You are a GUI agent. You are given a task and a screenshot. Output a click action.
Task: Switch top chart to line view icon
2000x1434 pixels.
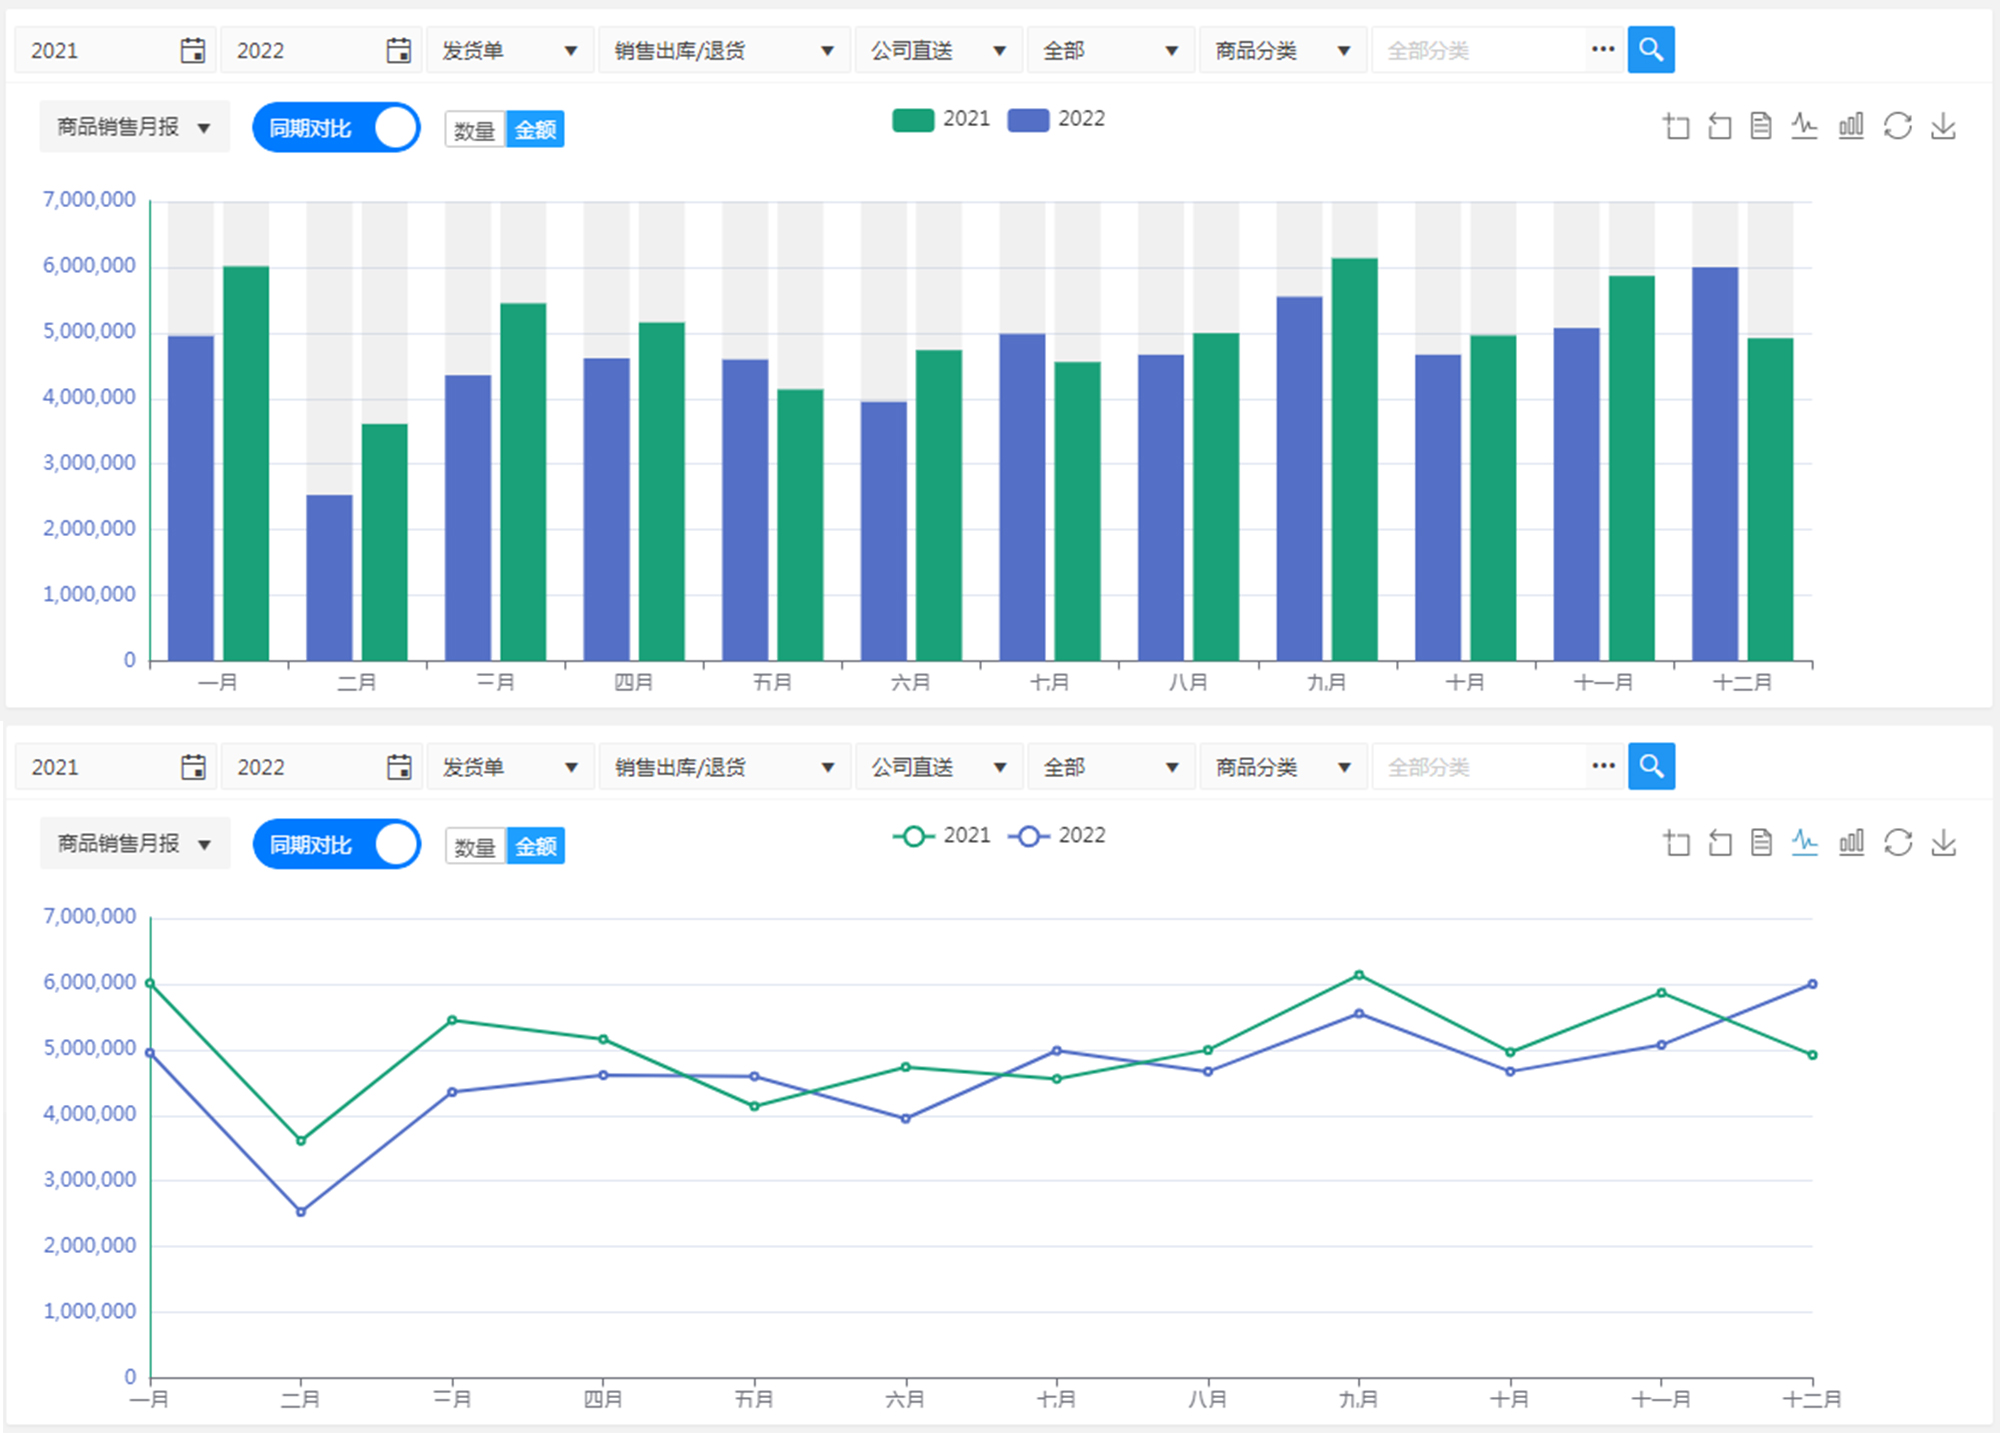click(1804, 126)
